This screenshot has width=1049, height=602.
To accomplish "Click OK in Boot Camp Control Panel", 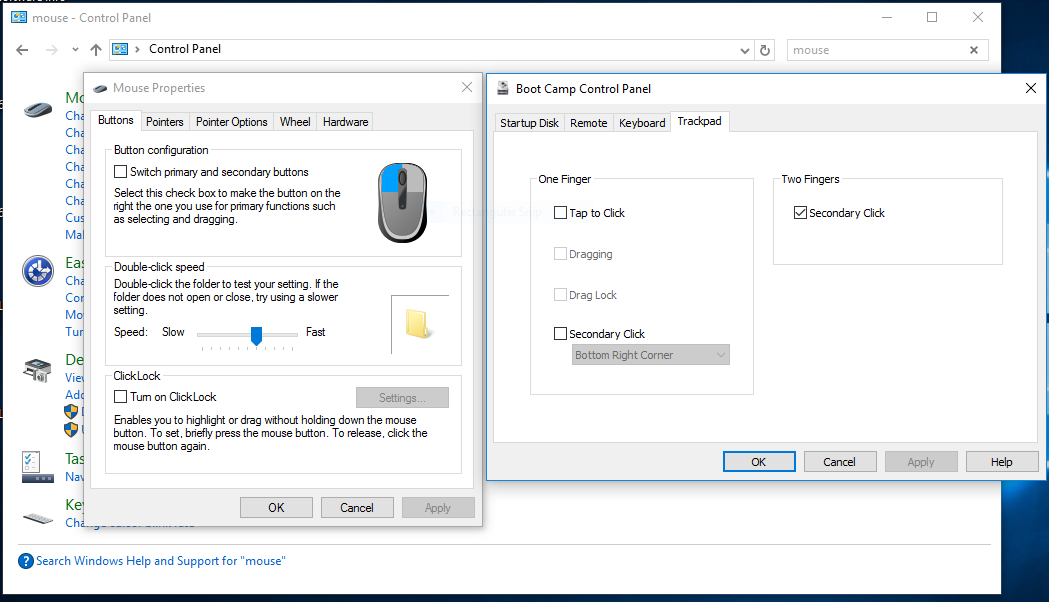I will coord(759,462).
